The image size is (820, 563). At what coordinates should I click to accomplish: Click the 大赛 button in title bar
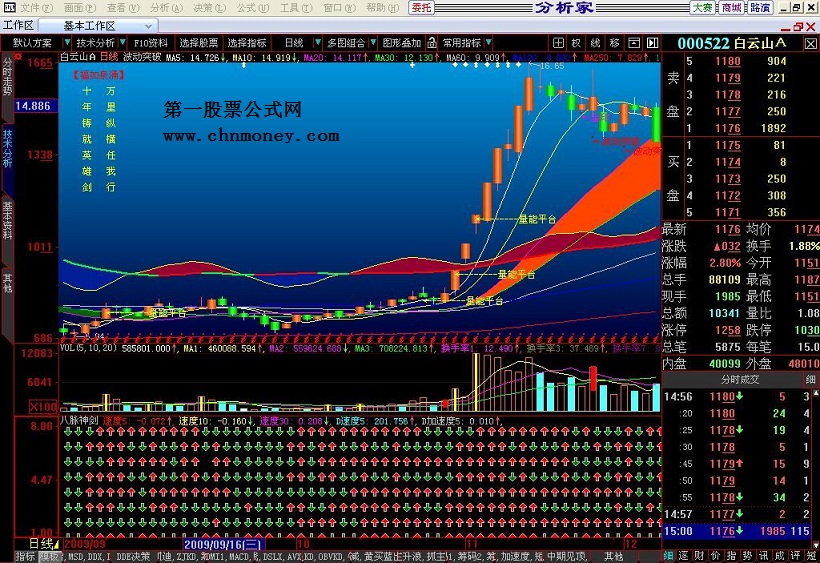click(x=702, y=7)
